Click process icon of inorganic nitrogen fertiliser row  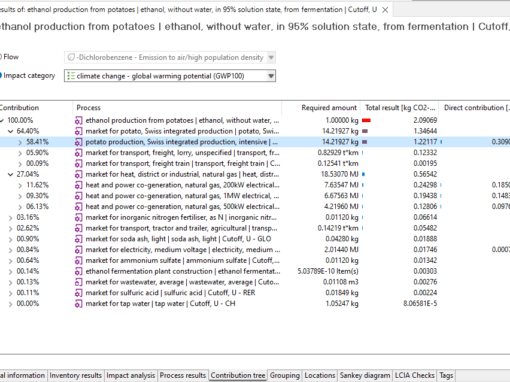point(78,218)
